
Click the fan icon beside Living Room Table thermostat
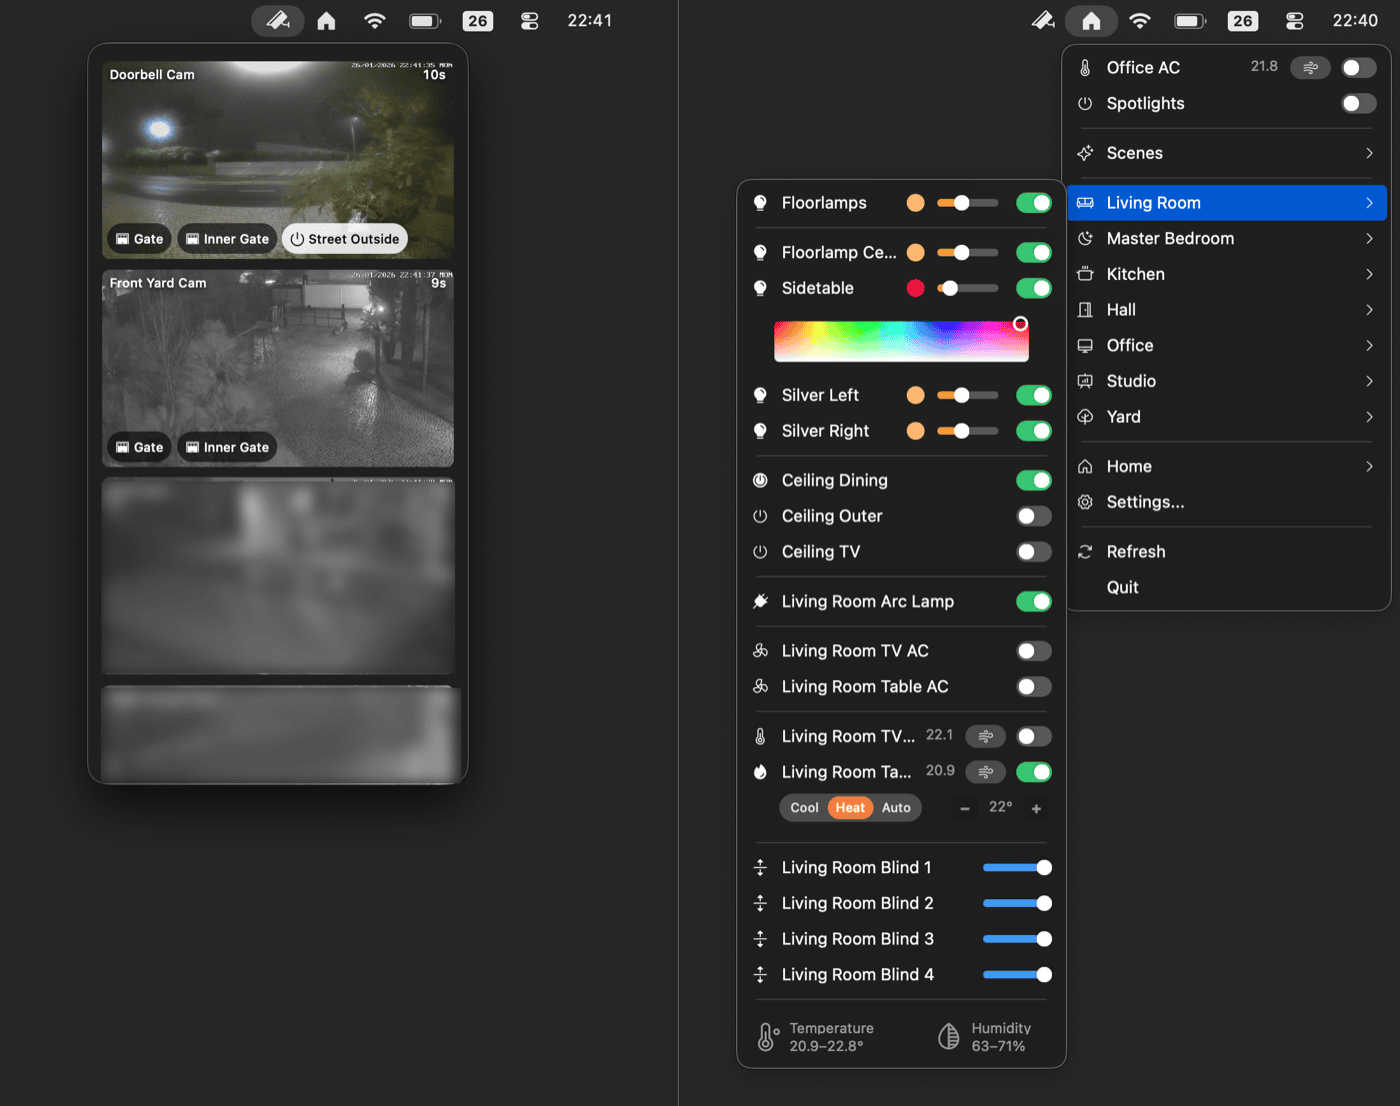tap(985, 772)
